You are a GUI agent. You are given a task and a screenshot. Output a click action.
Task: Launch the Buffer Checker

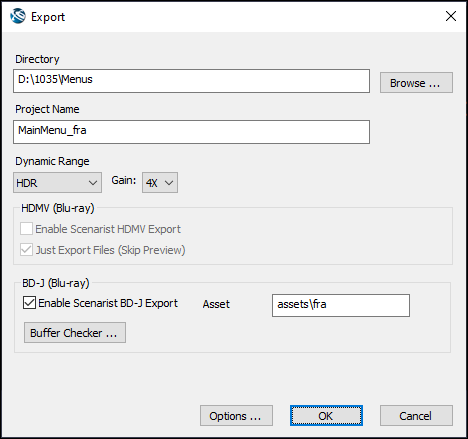75,333
